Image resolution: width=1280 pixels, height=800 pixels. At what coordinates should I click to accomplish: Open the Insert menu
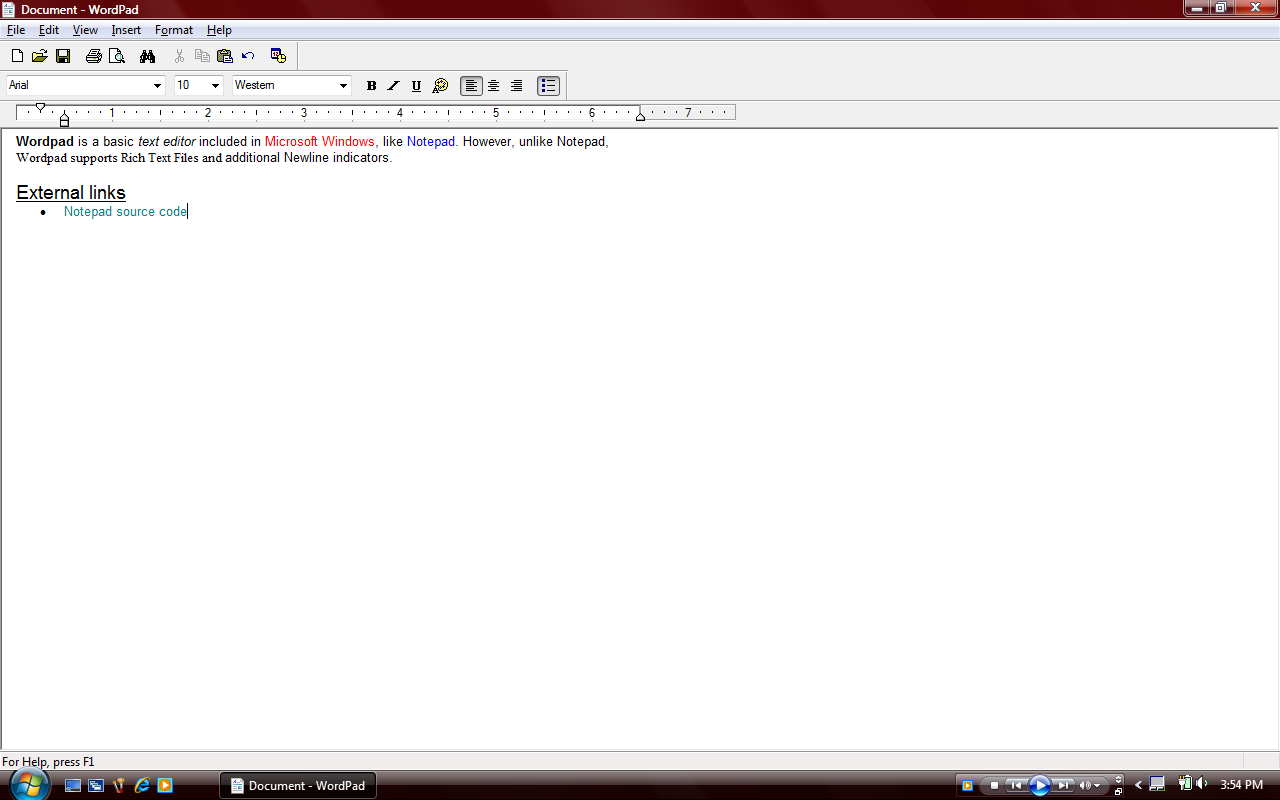pos(126,30)
